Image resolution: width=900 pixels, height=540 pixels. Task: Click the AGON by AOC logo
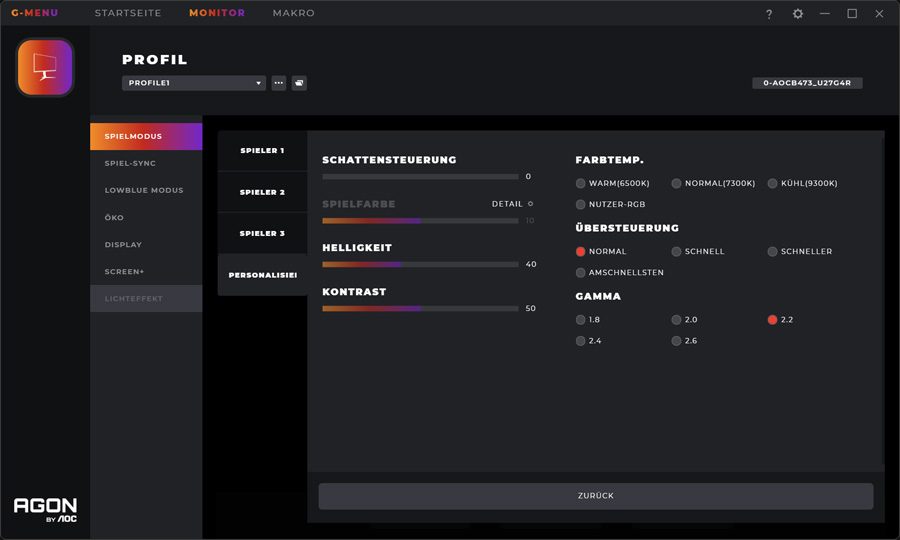pos(45,508)
